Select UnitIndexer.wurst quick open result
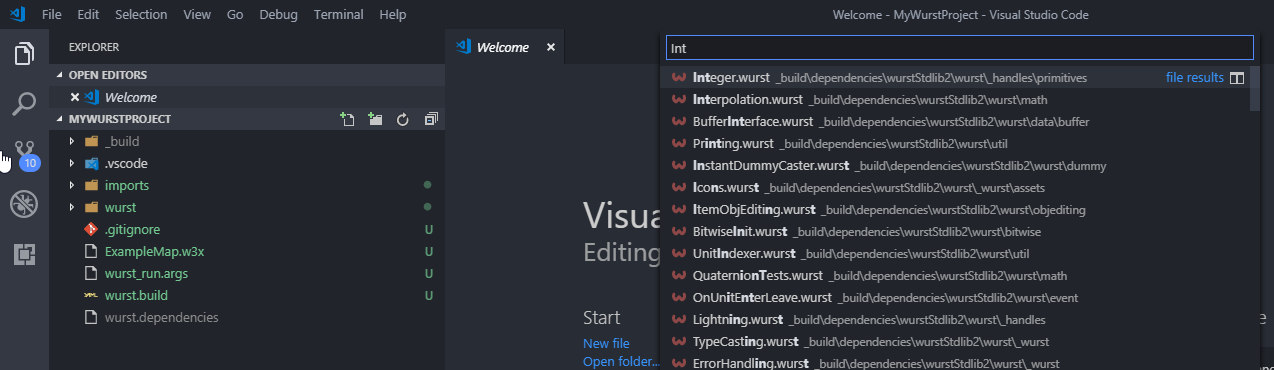Viewport: 1274px width, 370px height. [955, 253]
